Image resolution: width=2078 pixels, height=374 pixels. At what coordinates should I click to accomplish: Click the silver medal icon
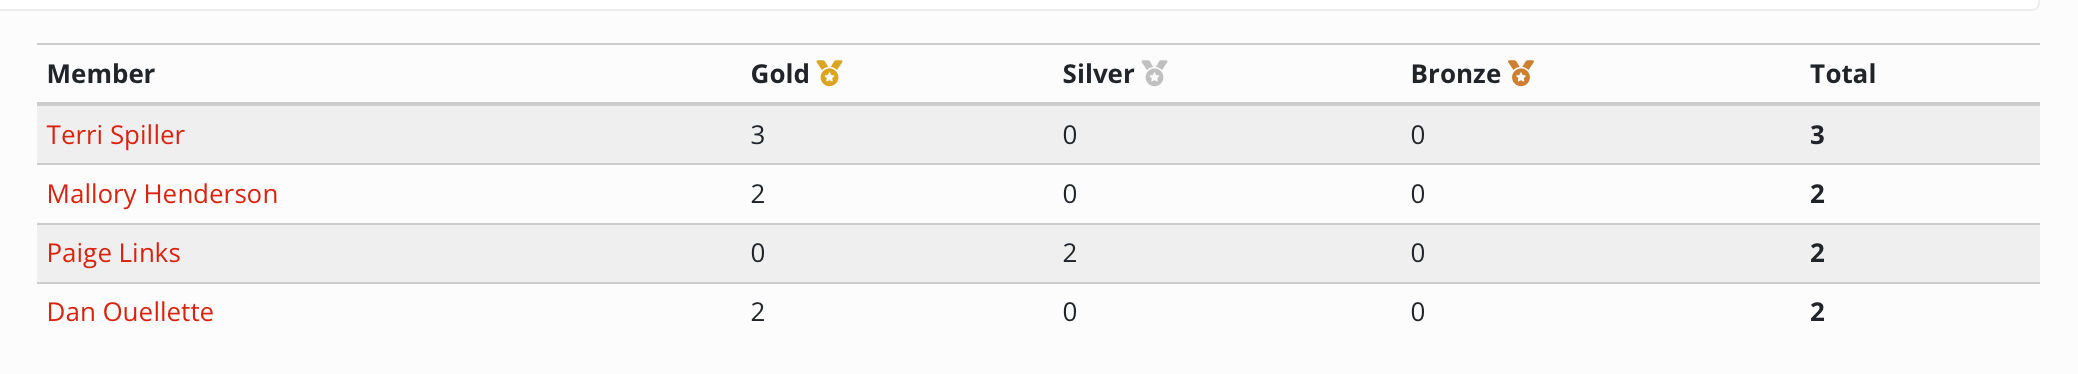click(1154, 73)
